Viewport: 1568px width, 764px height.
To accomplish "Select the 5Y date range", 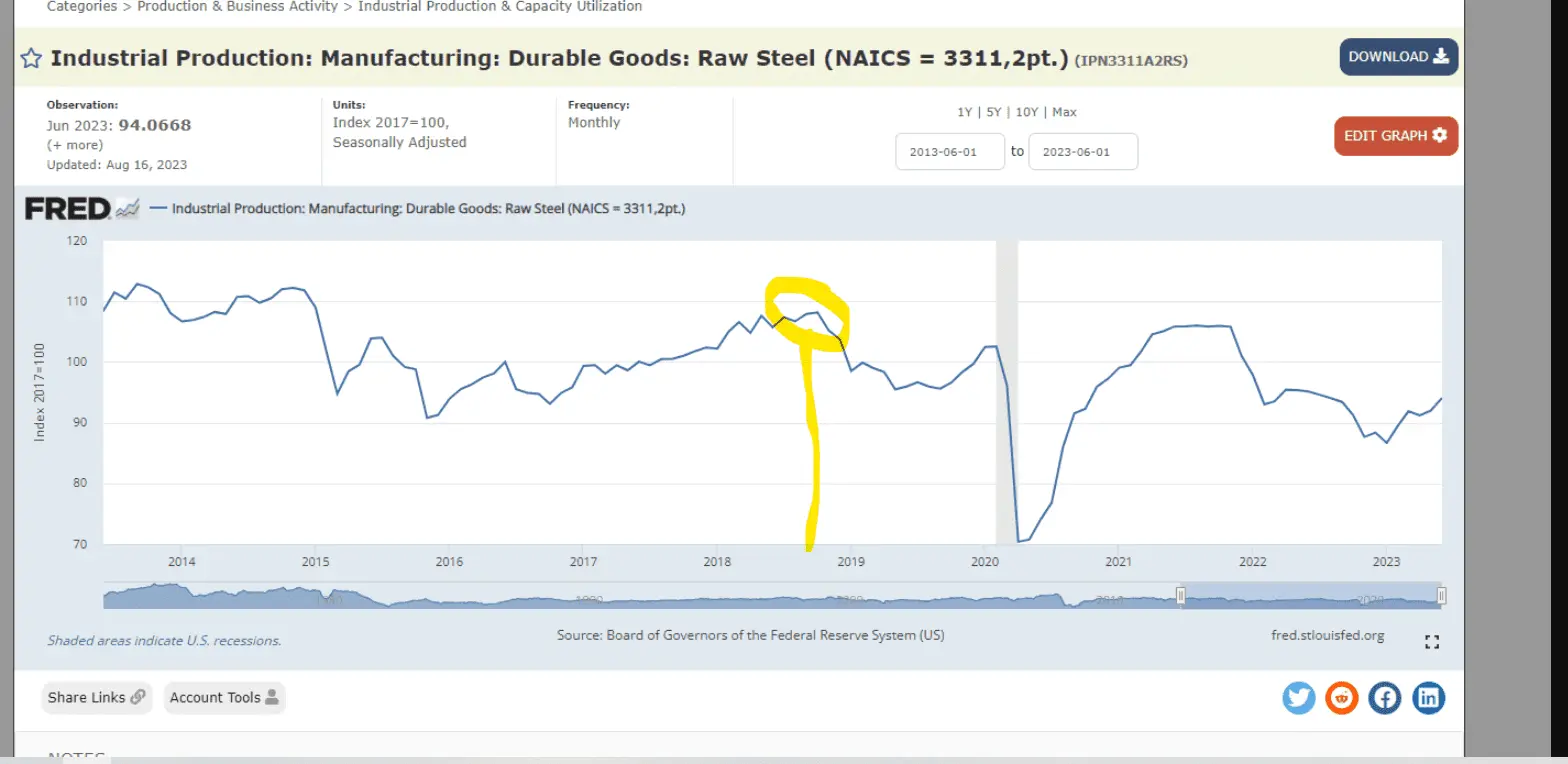I will pyautogui.click(x=993, y=112).
